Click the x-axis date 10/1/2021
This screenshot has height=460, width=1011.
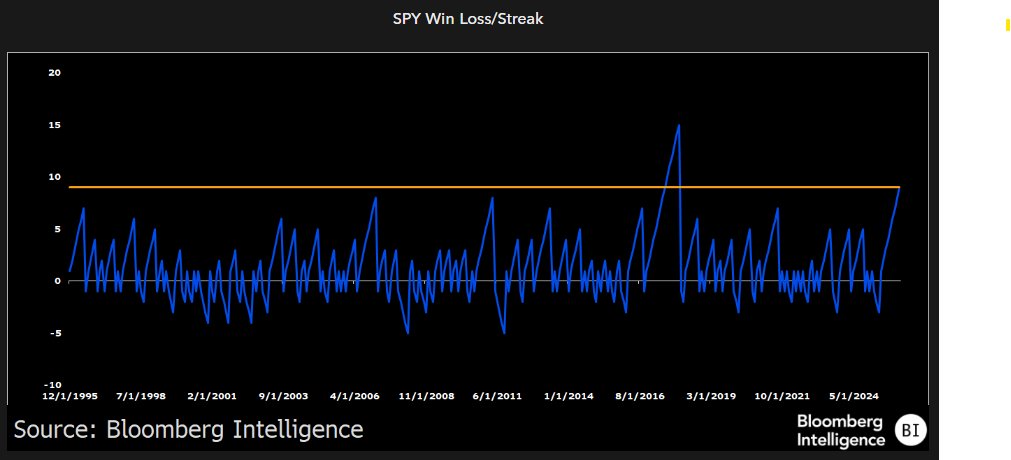pos(781,396)
